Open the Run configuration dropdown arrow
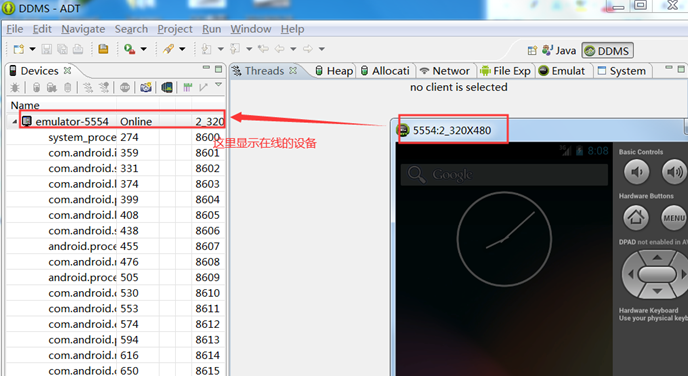Screen dimensions: 688x376 pos(143,49)
